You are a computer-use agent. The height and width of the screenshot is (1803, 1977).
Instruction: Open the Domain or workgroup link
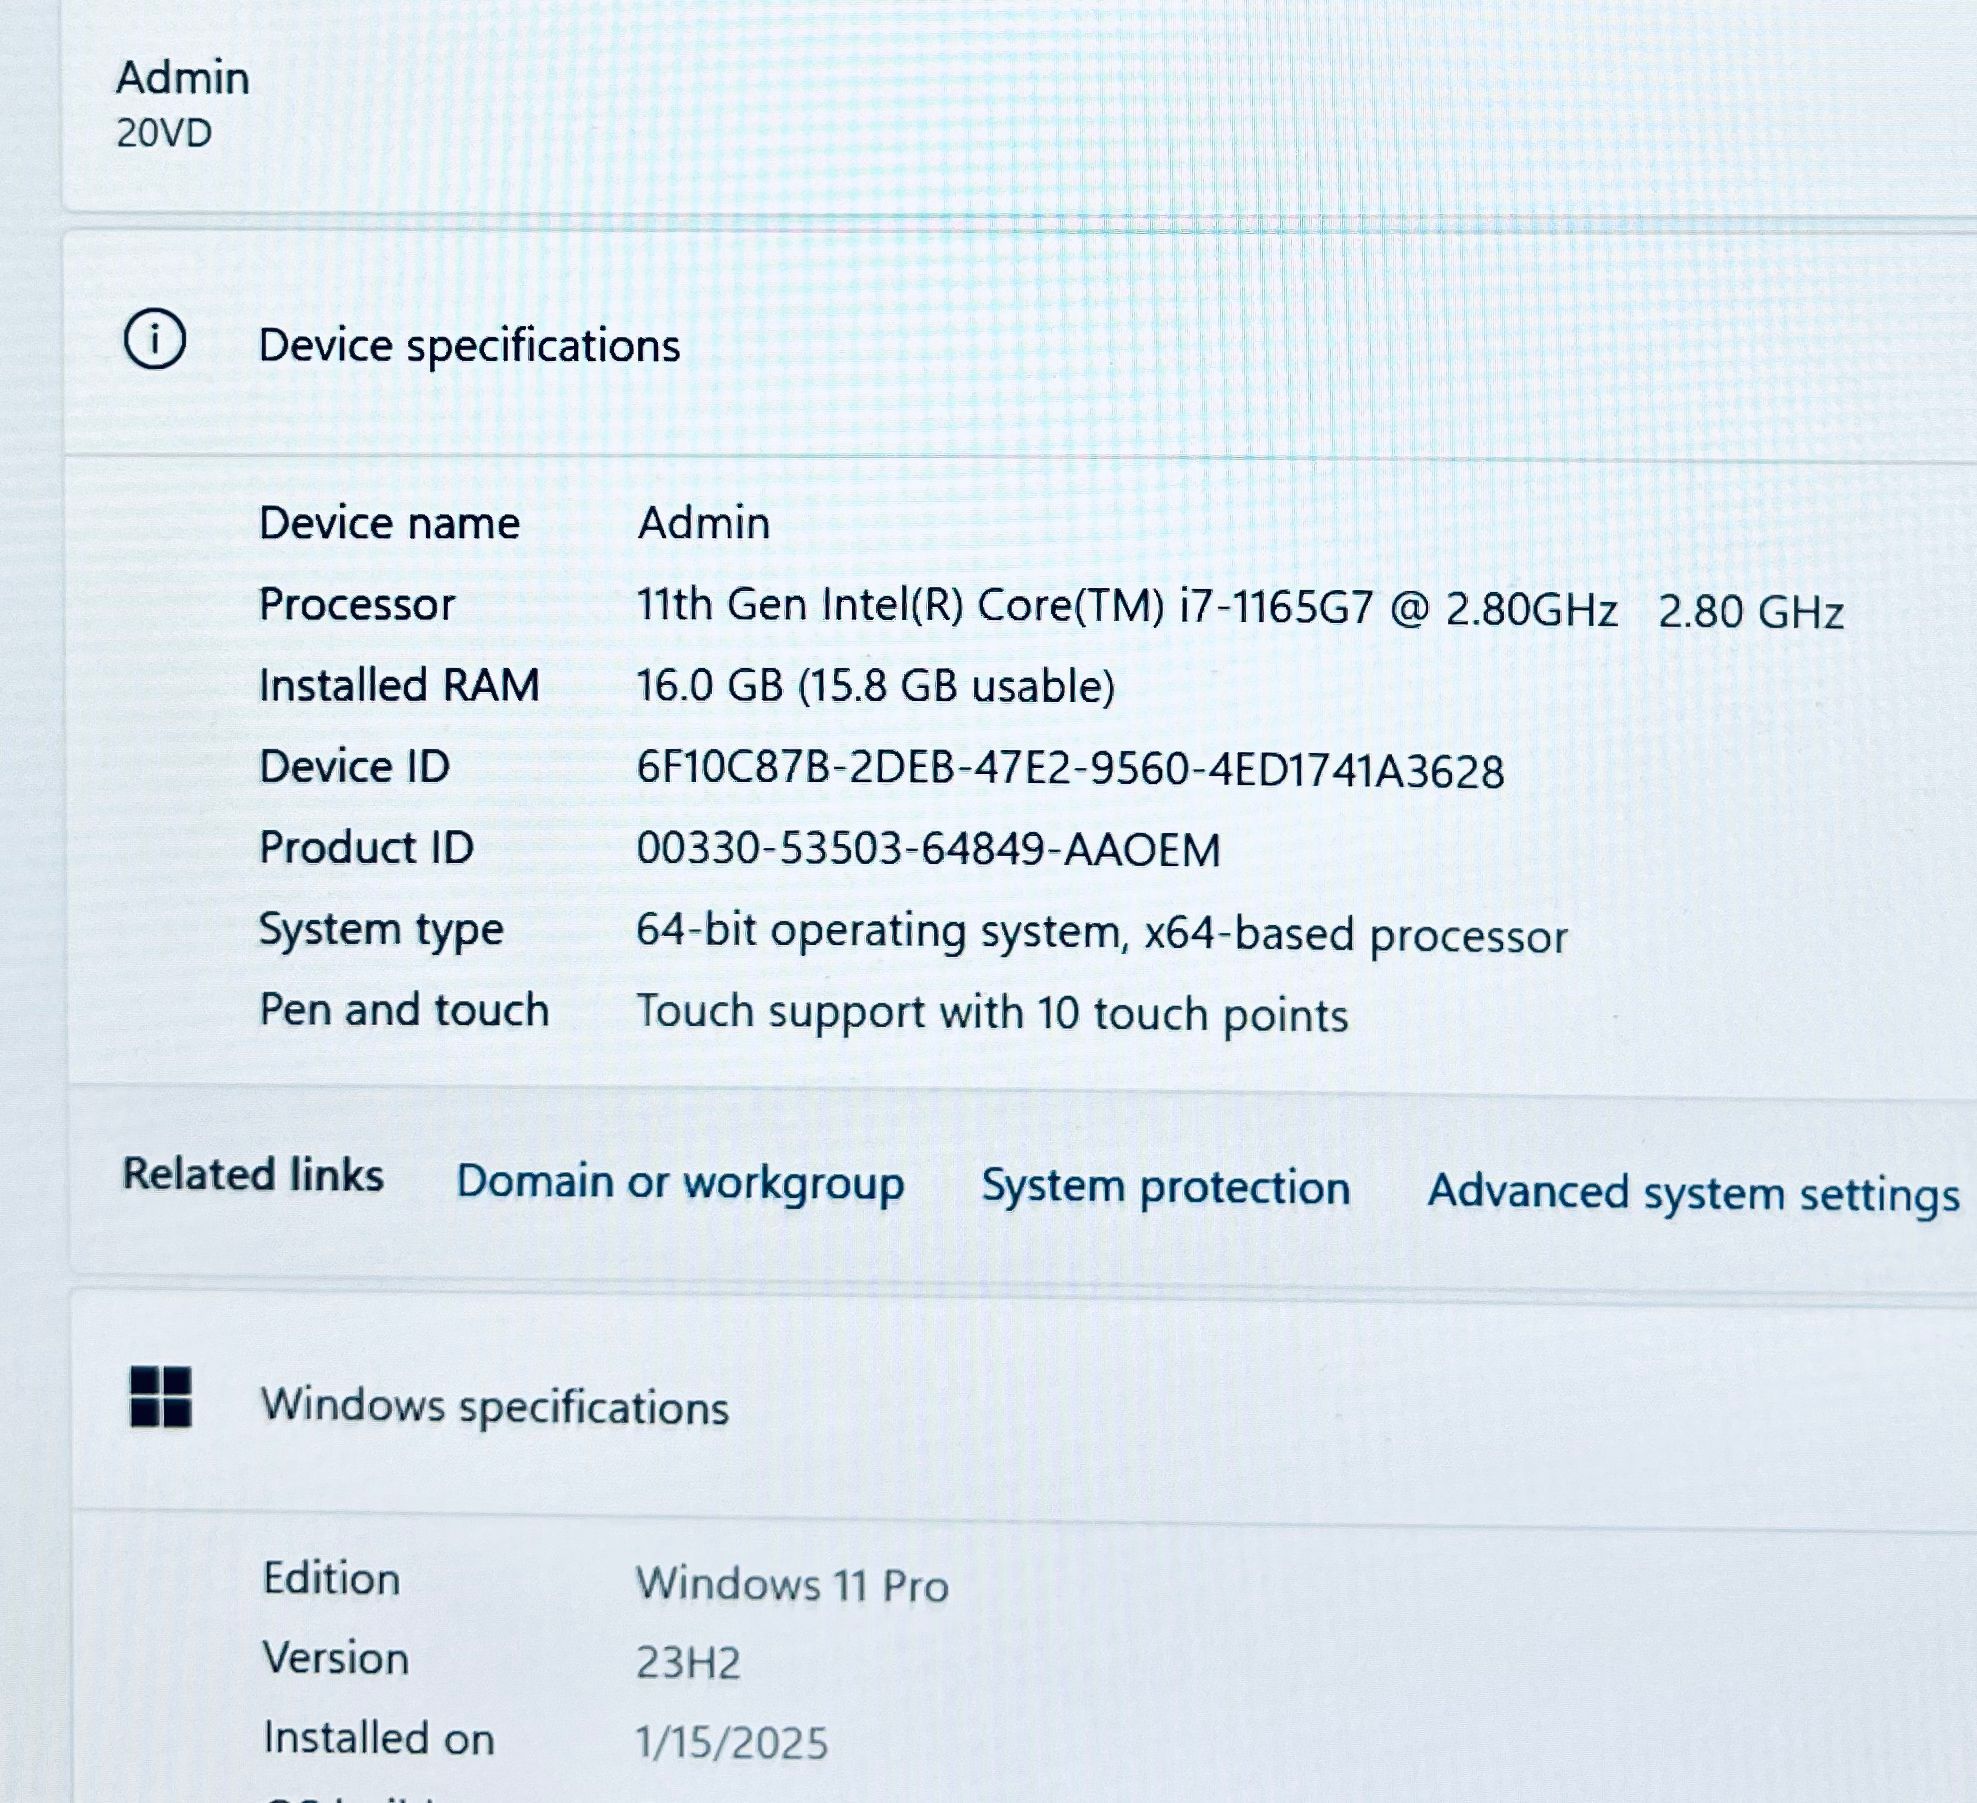coord(680,1183)
